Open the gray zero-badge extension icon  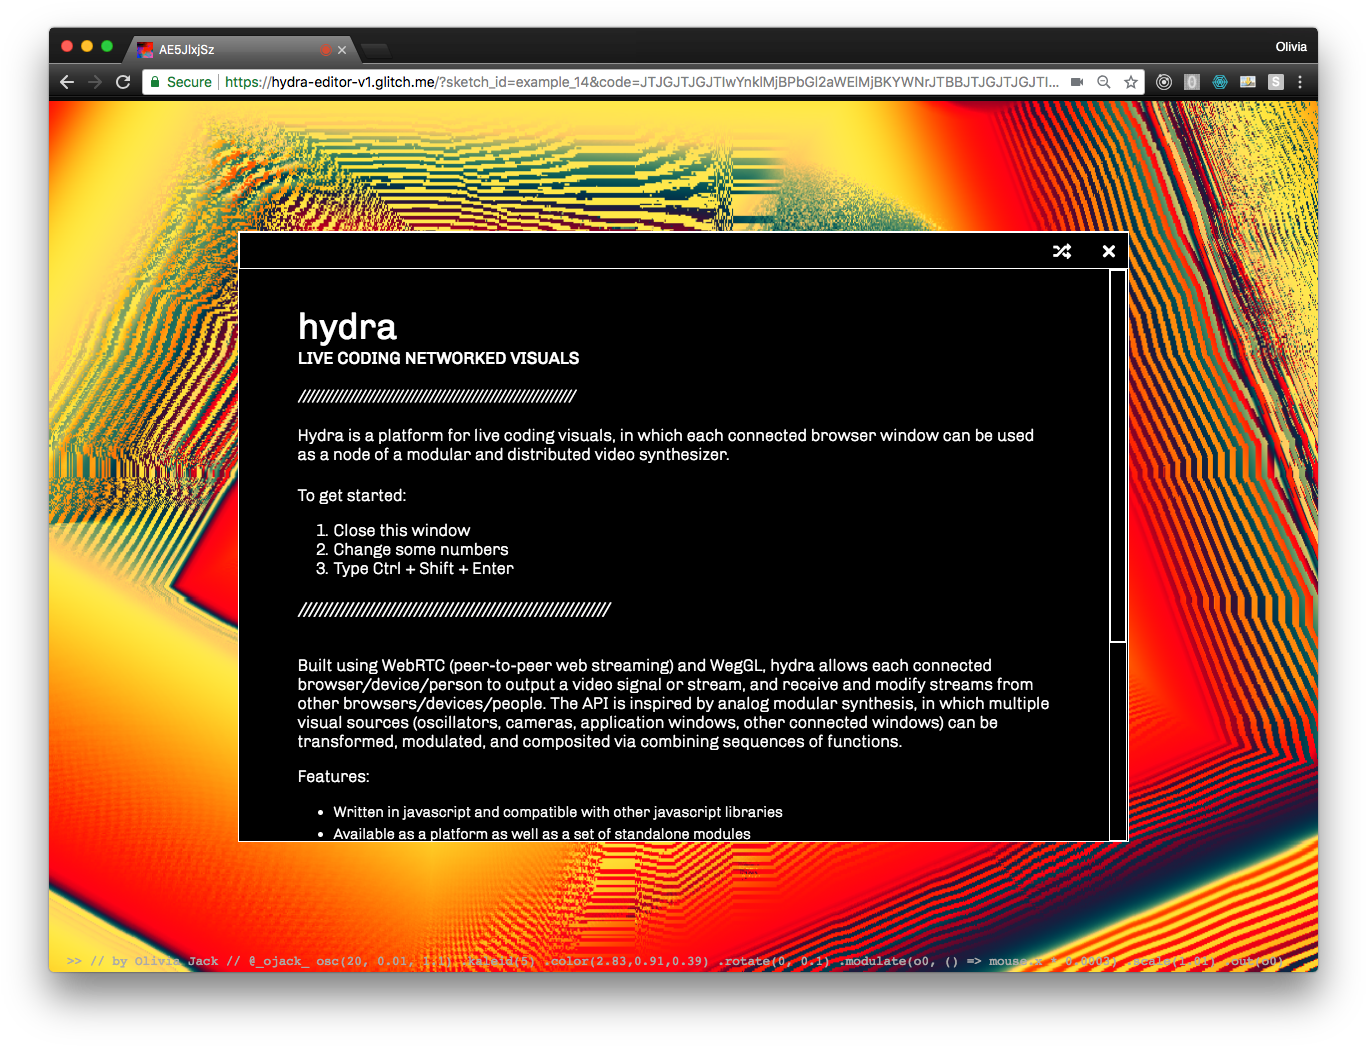[x=1192, y=82]
